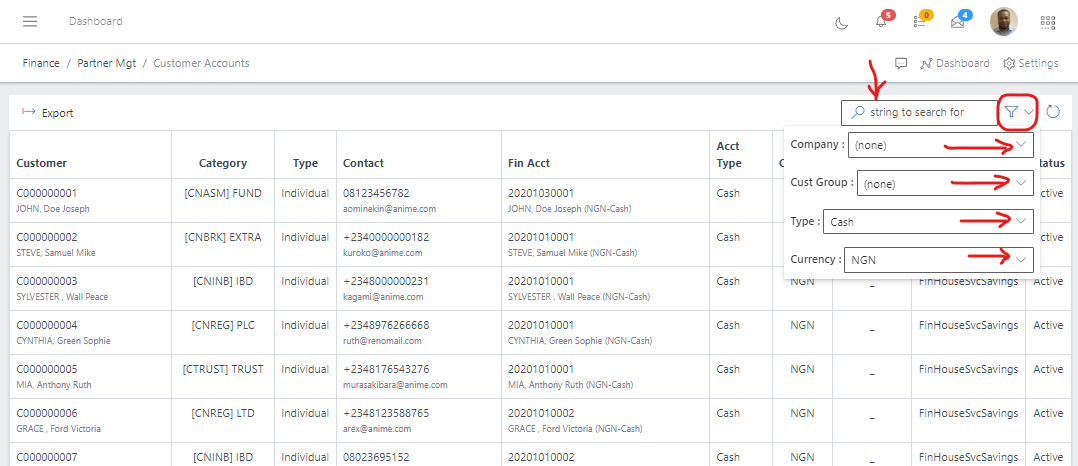
Task: Toggle dark mode moon icon
Action: (841, 23)
